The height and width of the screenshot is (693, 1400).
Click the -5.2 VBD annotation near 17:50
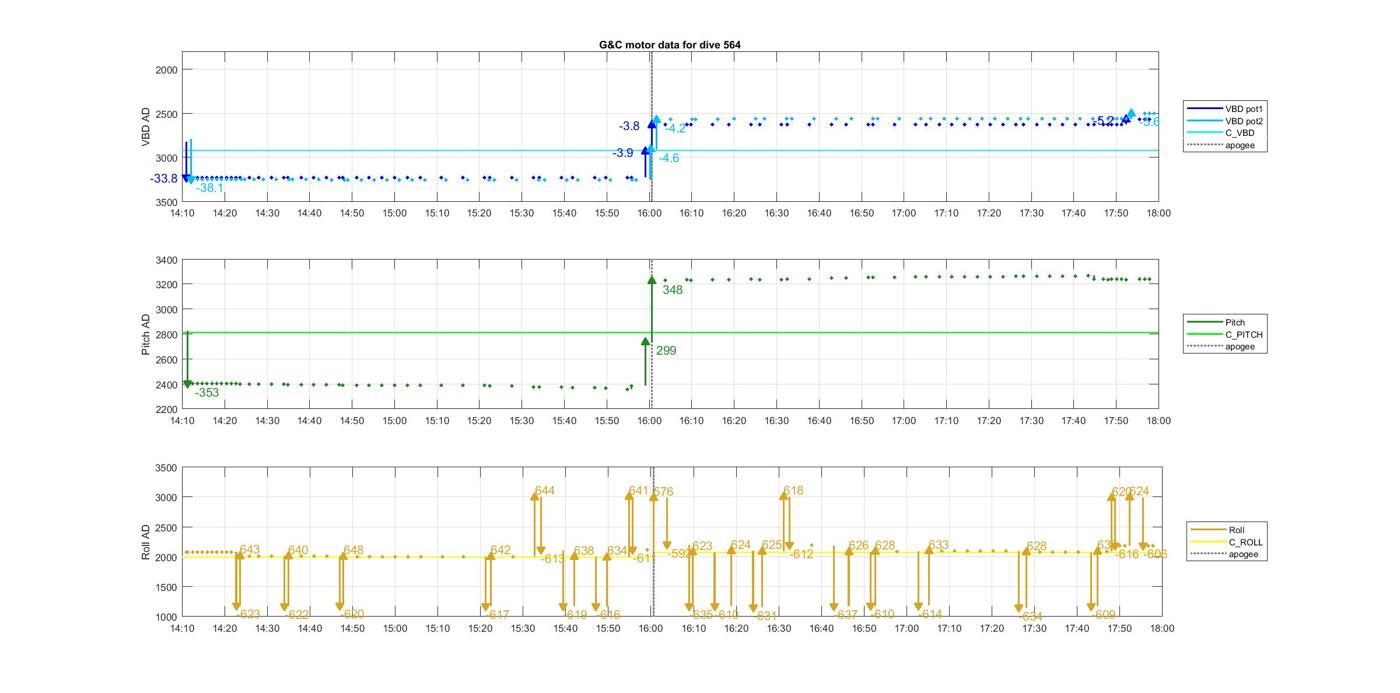pyautogui.click(x=1103, y=121)
